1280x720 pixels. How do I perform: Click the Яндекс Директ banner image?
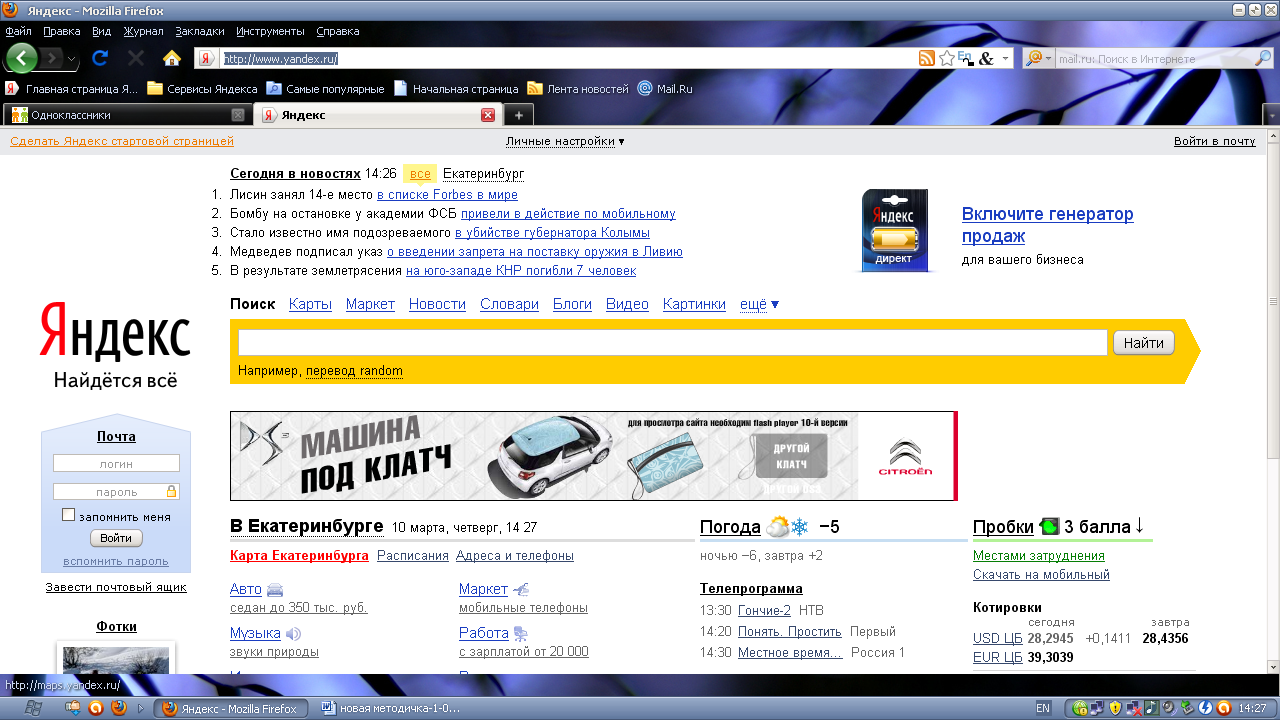coord(895,231)
